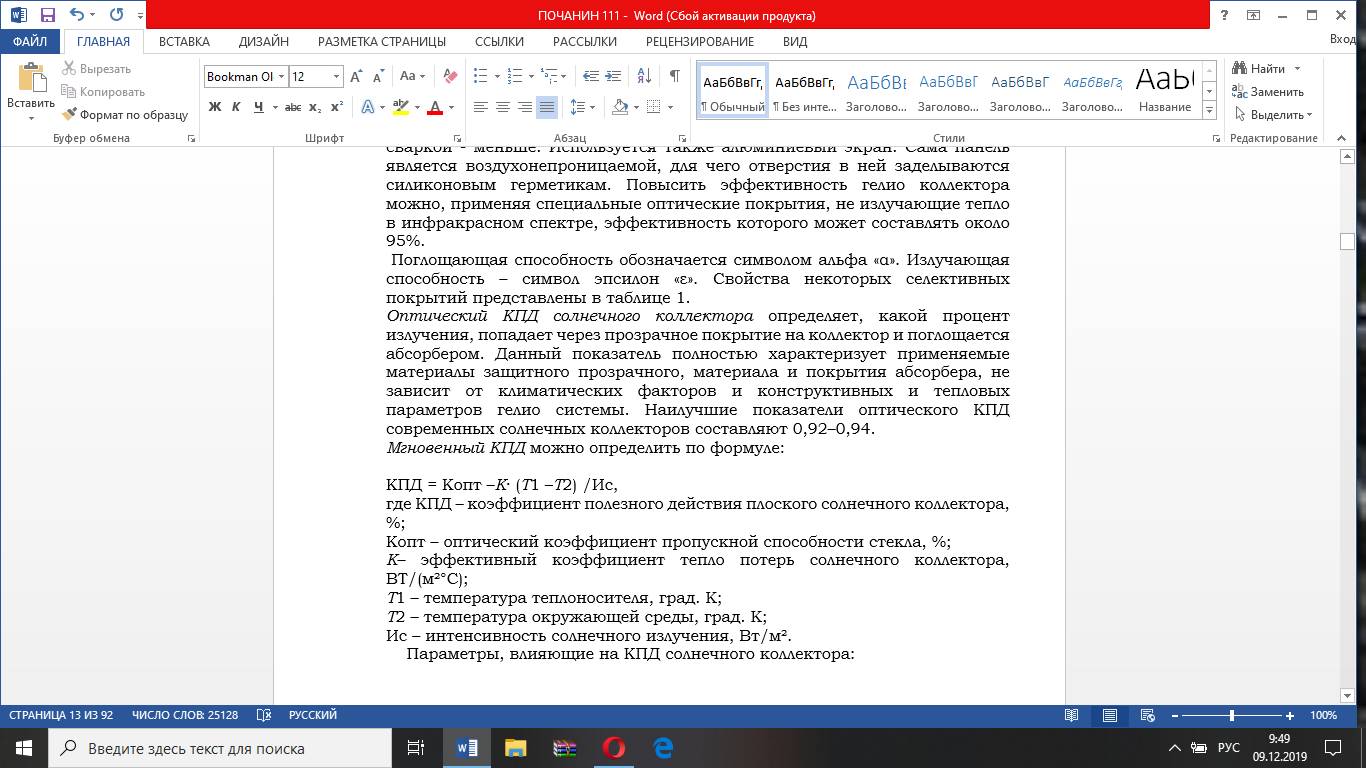Expand the font size dropdown showing 12
This screenshot has width=1366, height=768.
point(336,77)
